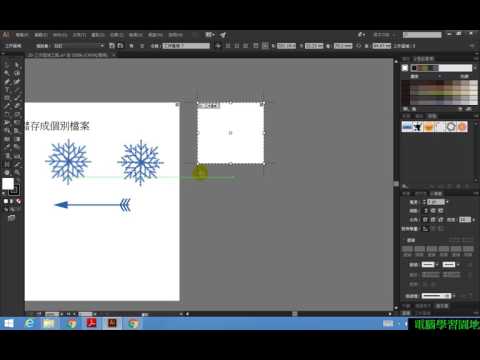Screen dimensions: 480x360
Task: Open the Change Screen Mode button
Action: (x=12, y=218)
